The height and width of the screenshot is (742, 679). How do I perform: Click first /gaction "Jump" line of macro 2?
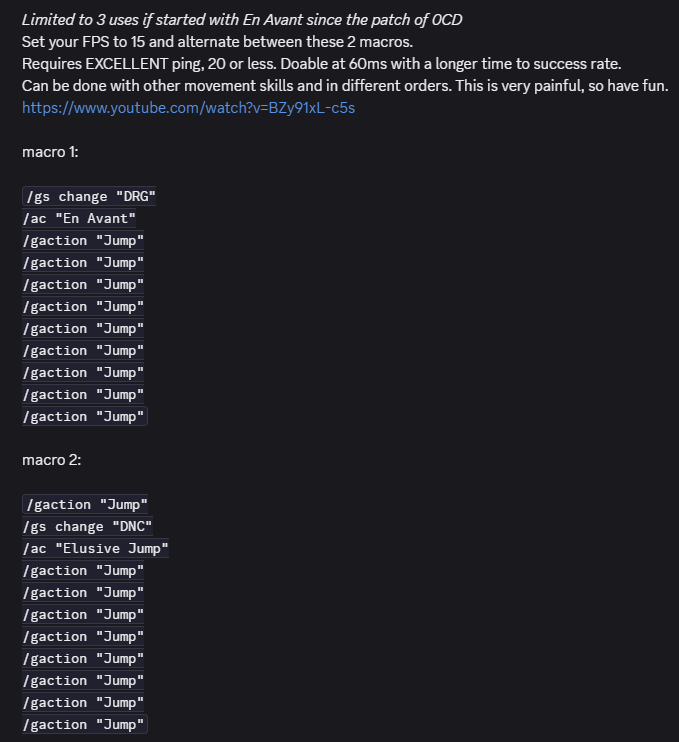click(85, 504)
